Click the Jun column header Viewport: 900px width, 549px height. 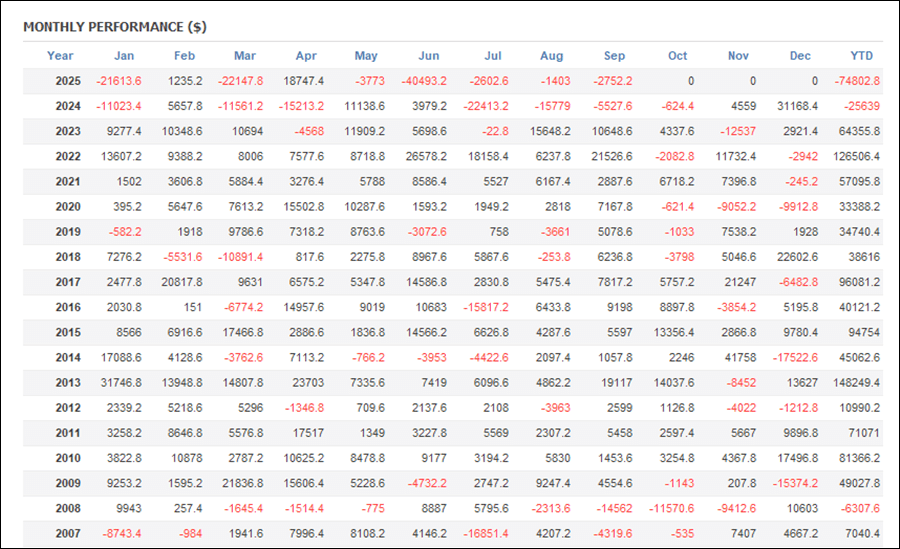coord(428,56)
